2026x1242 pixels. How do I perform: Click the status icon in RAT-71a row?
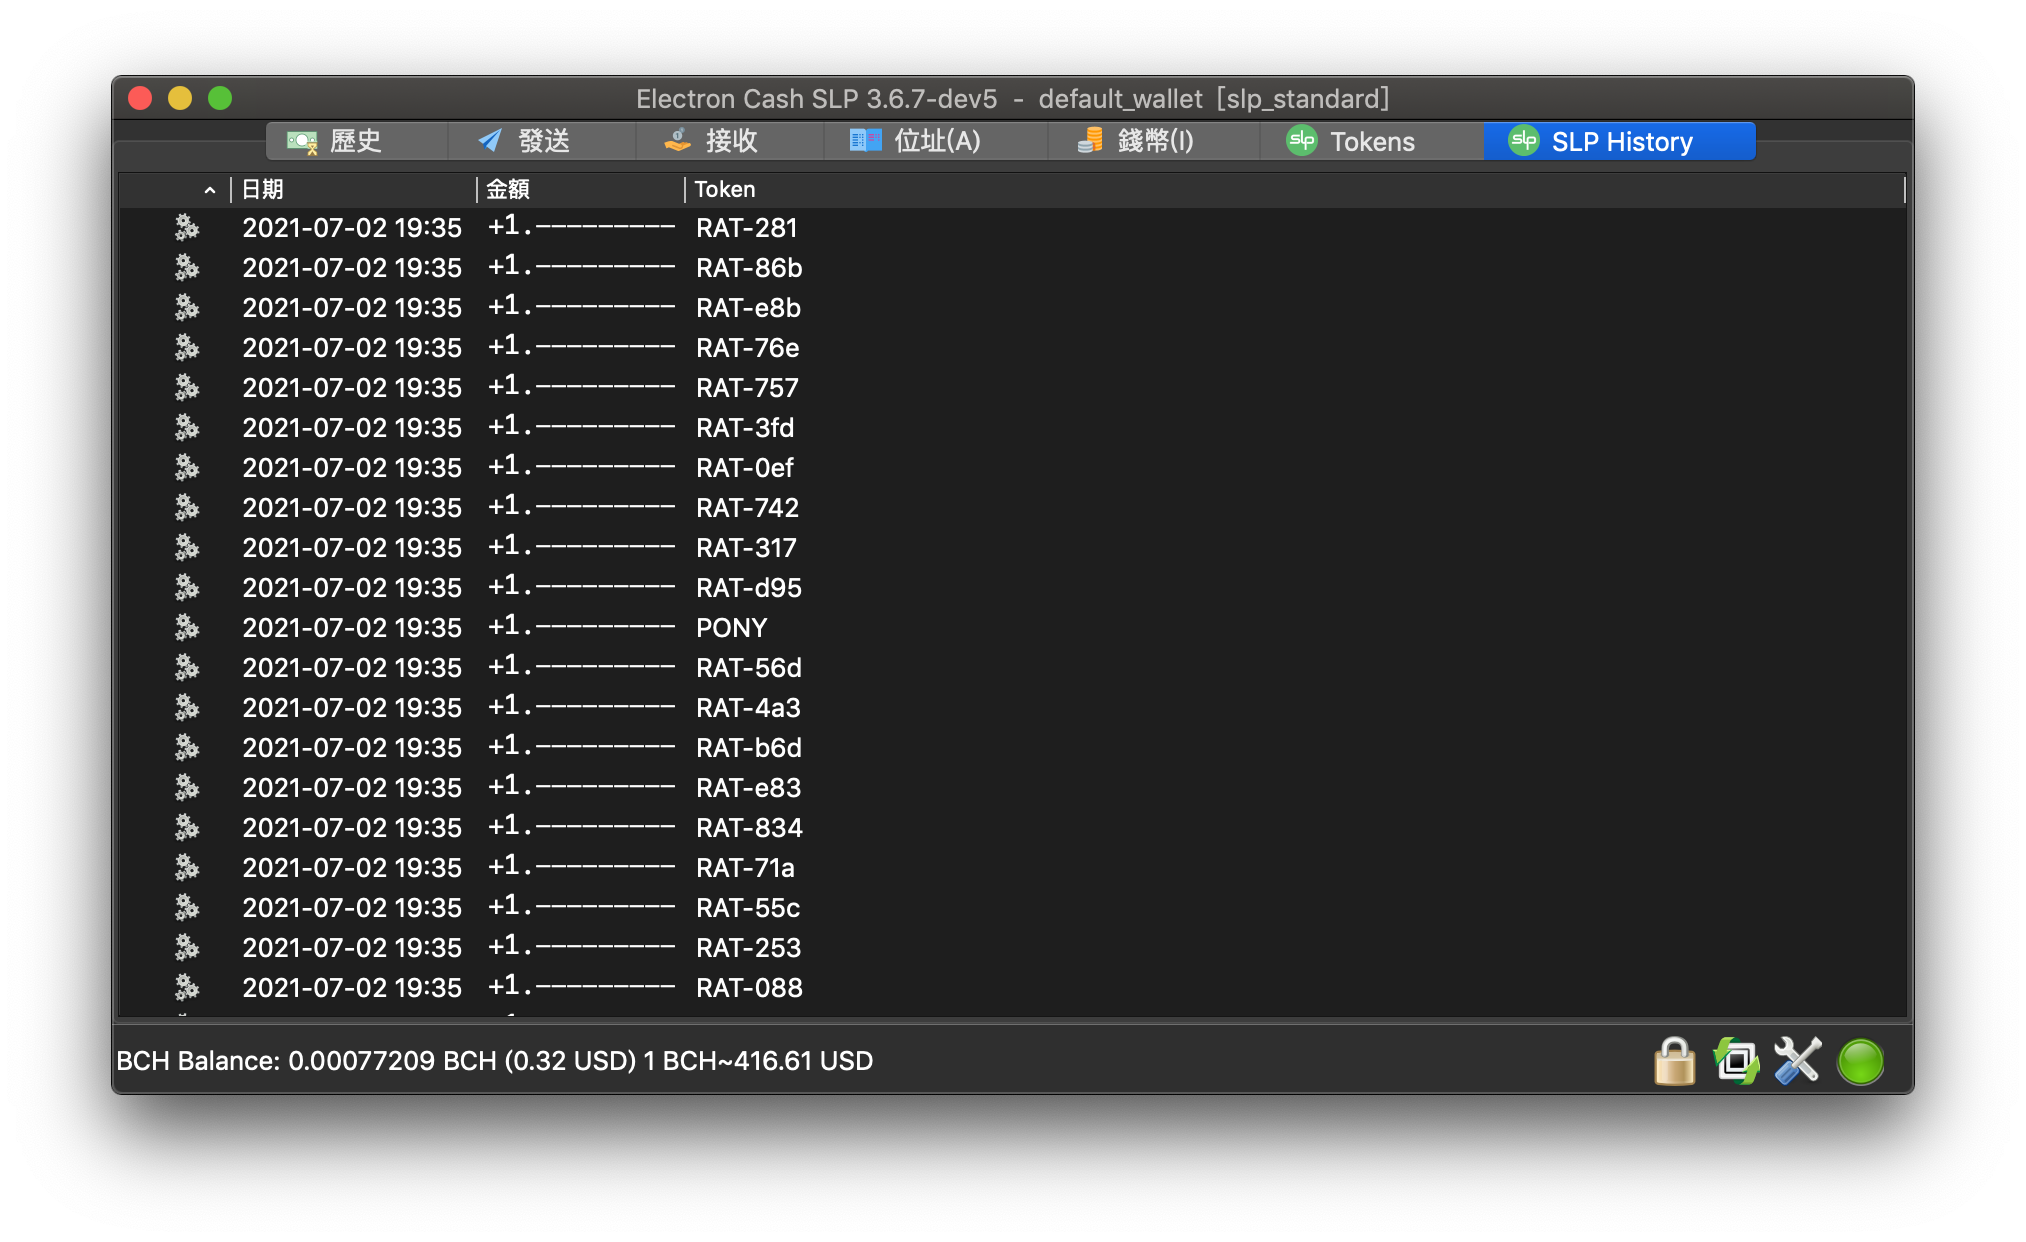[187, 868]
